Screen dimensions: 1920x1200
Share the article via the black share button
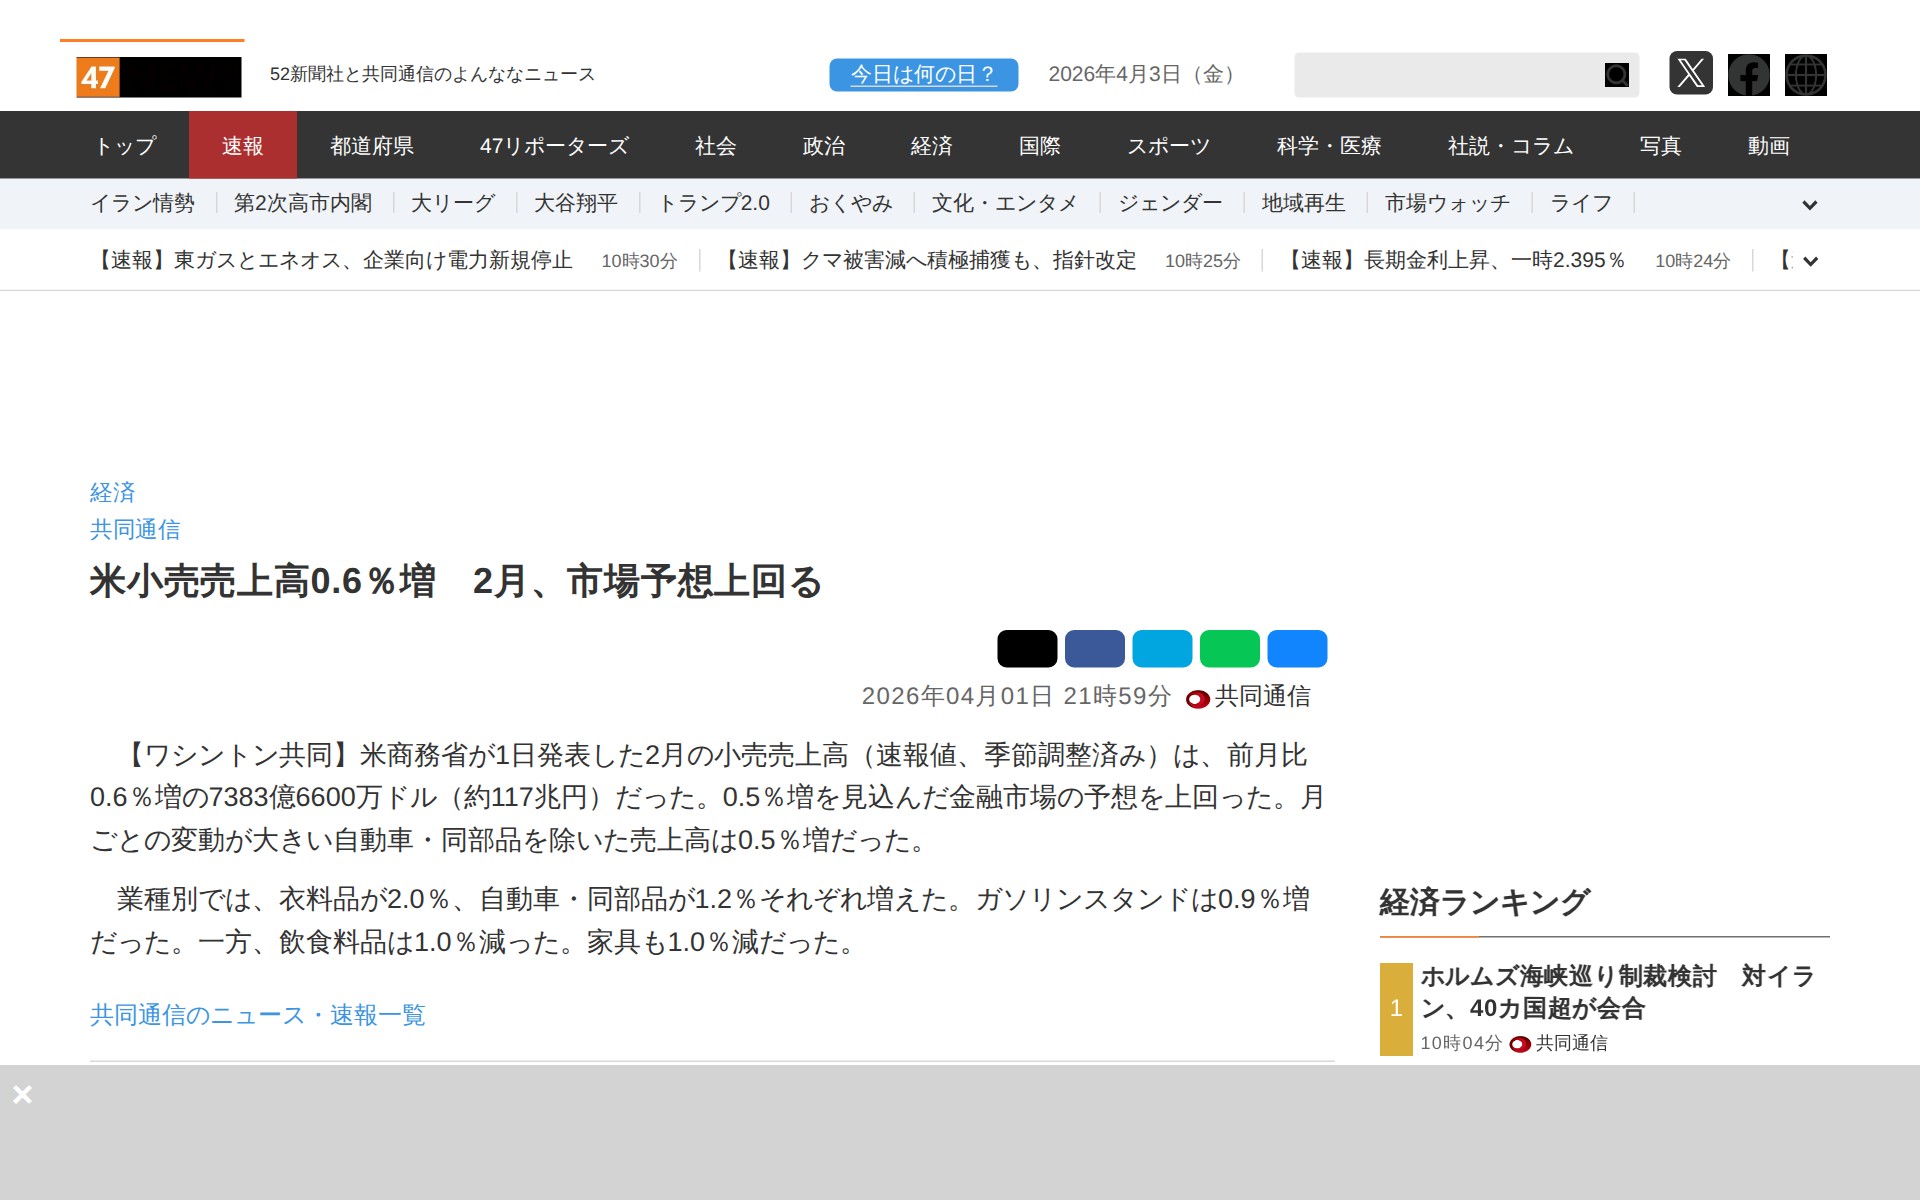(x=1026, y=648)
